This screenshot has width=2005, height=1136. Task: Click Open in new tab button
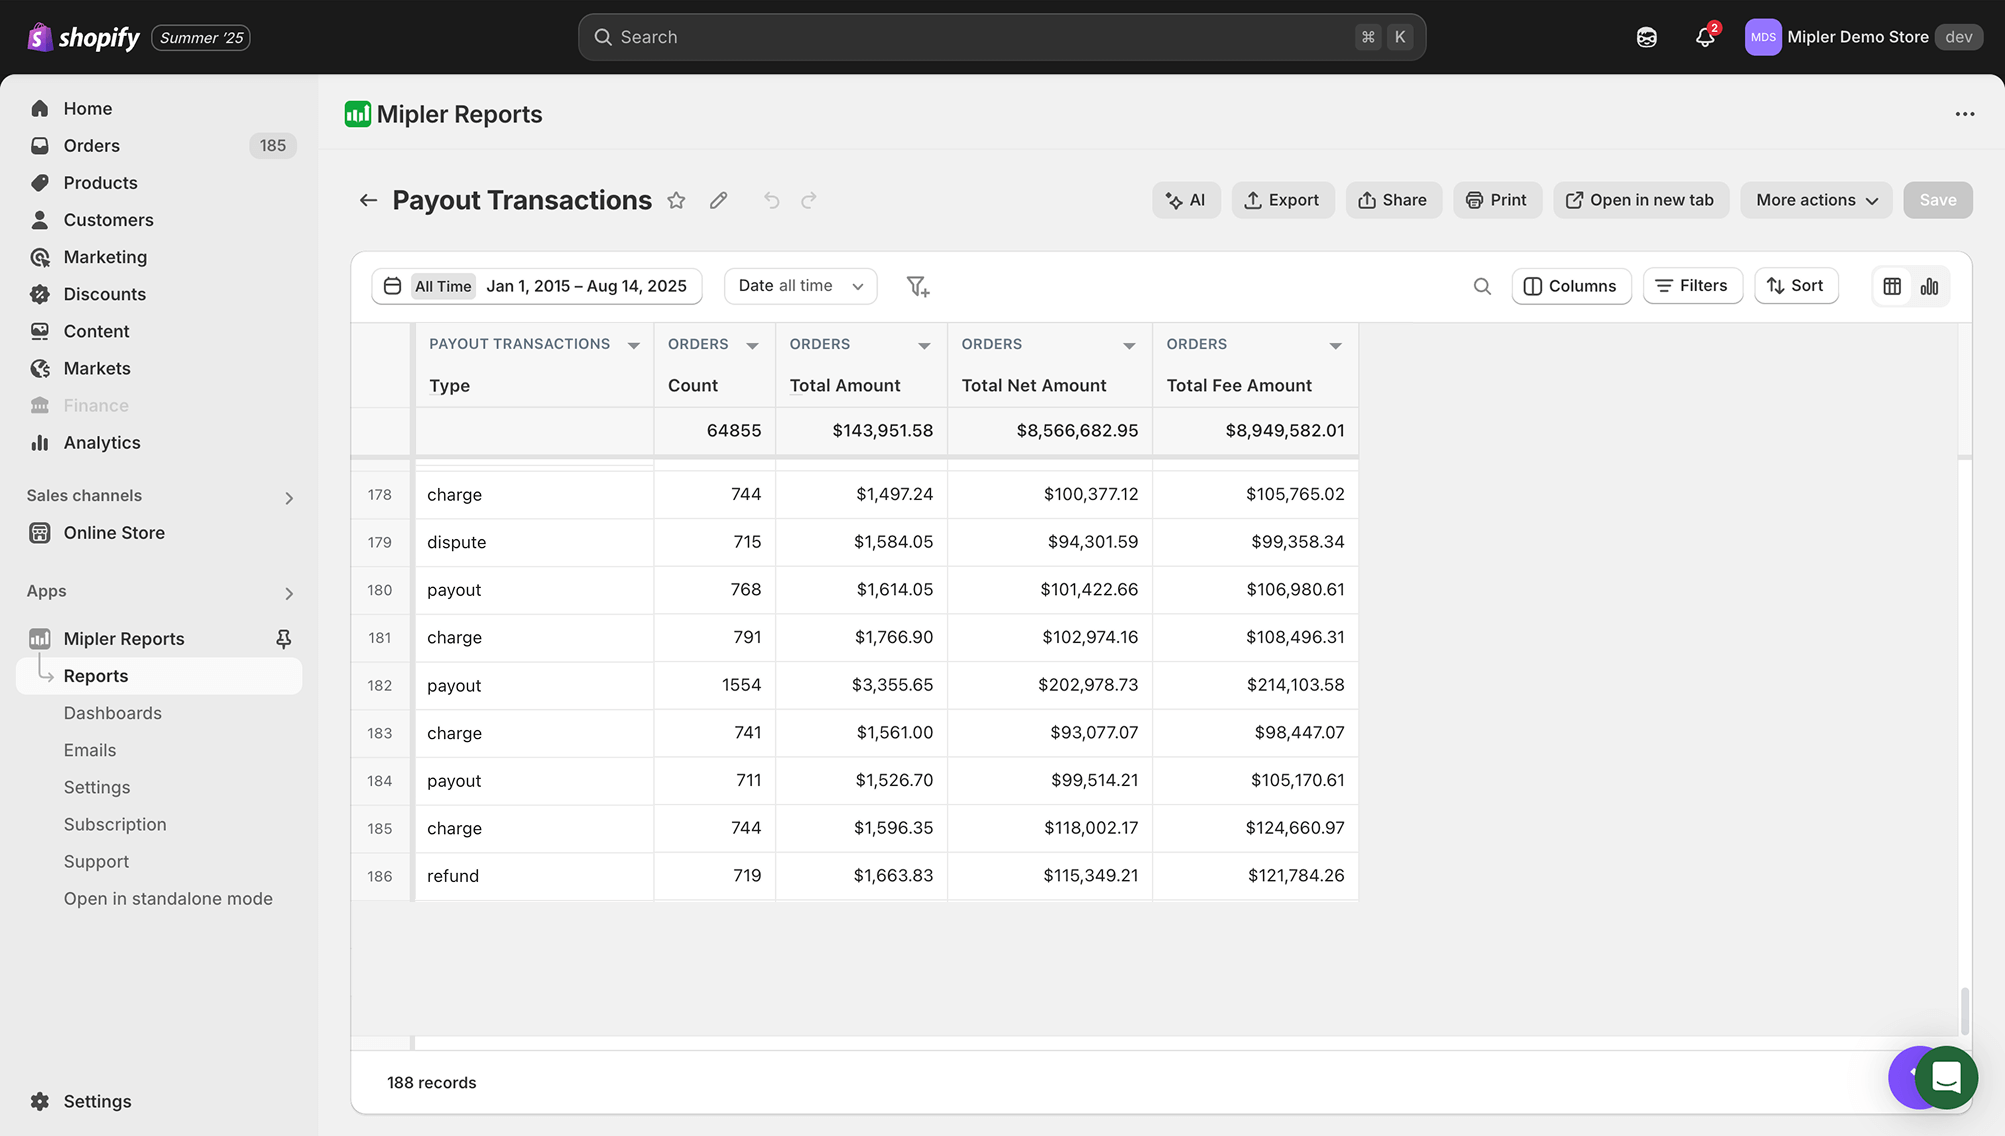[1640, 200]
